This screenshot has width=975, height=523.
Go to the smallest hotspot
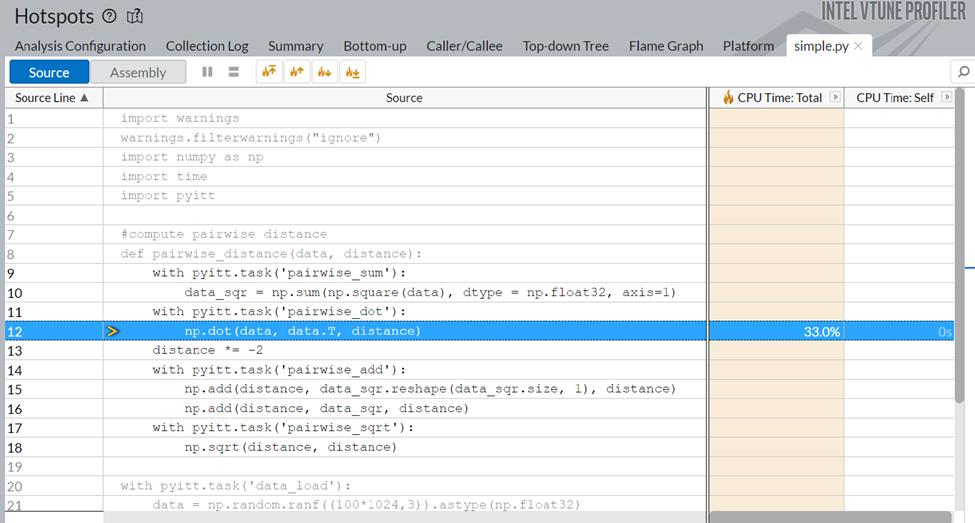[352, 72]
